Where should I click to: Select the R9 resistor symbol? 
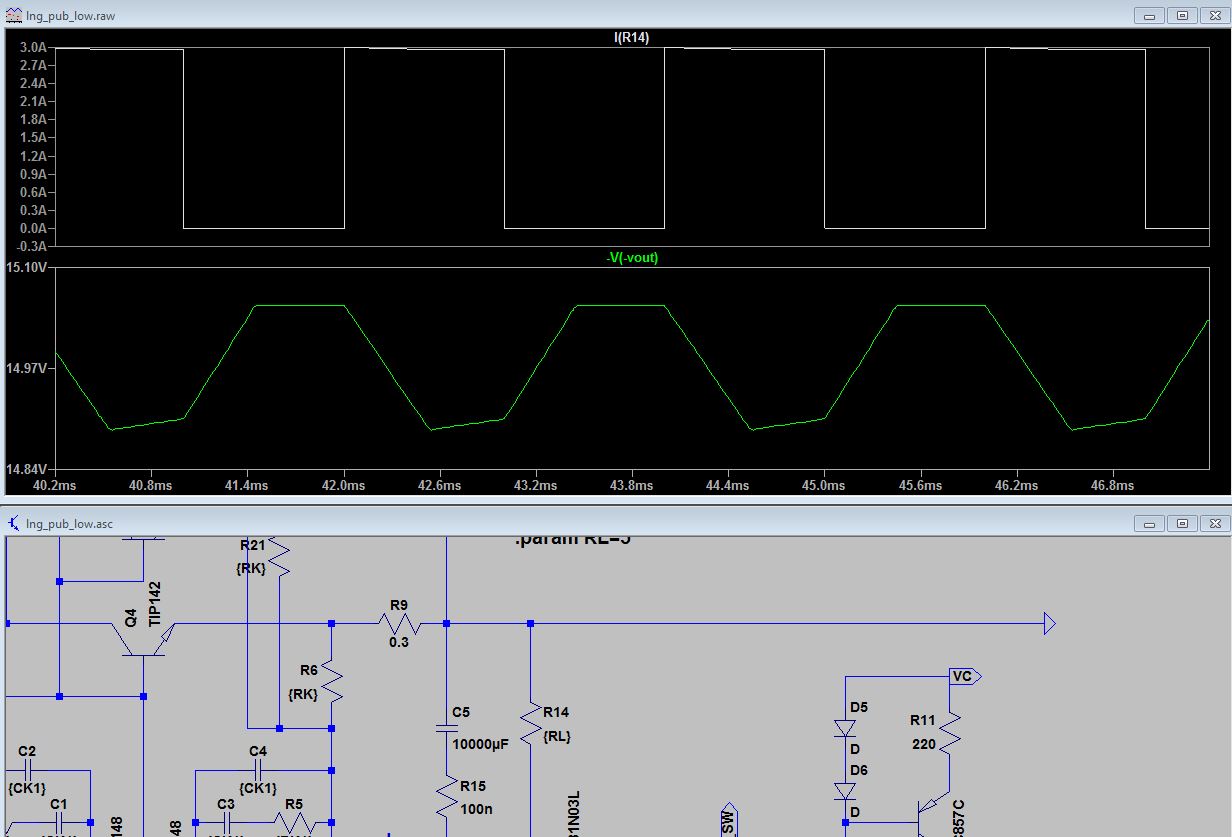pos(399,624)
